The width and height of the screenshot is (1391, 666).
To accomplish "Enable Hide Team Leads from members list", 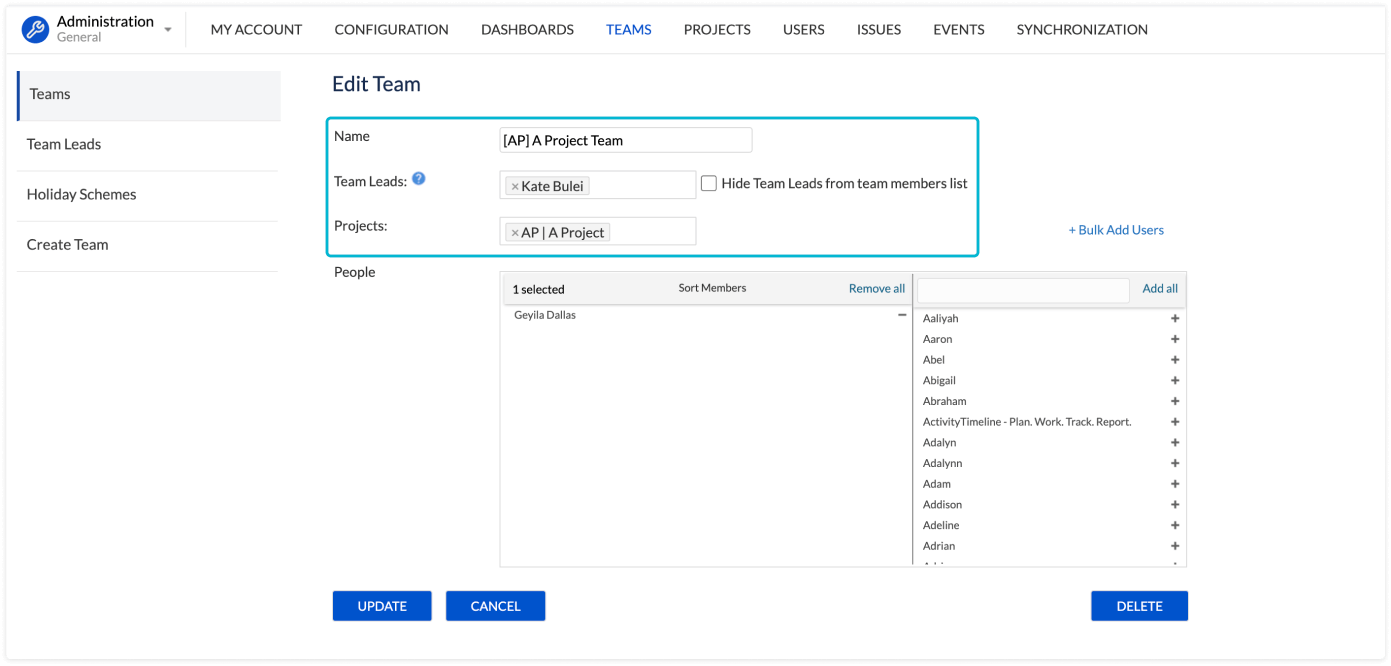I will pos(709,184).
